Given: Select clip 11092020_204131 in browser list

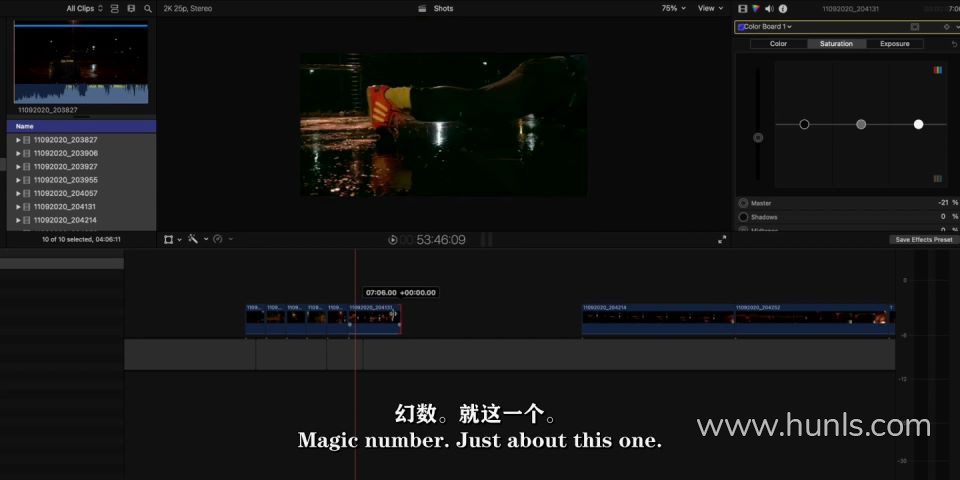Looking at the screenshot, I should [x=81, y=207].
